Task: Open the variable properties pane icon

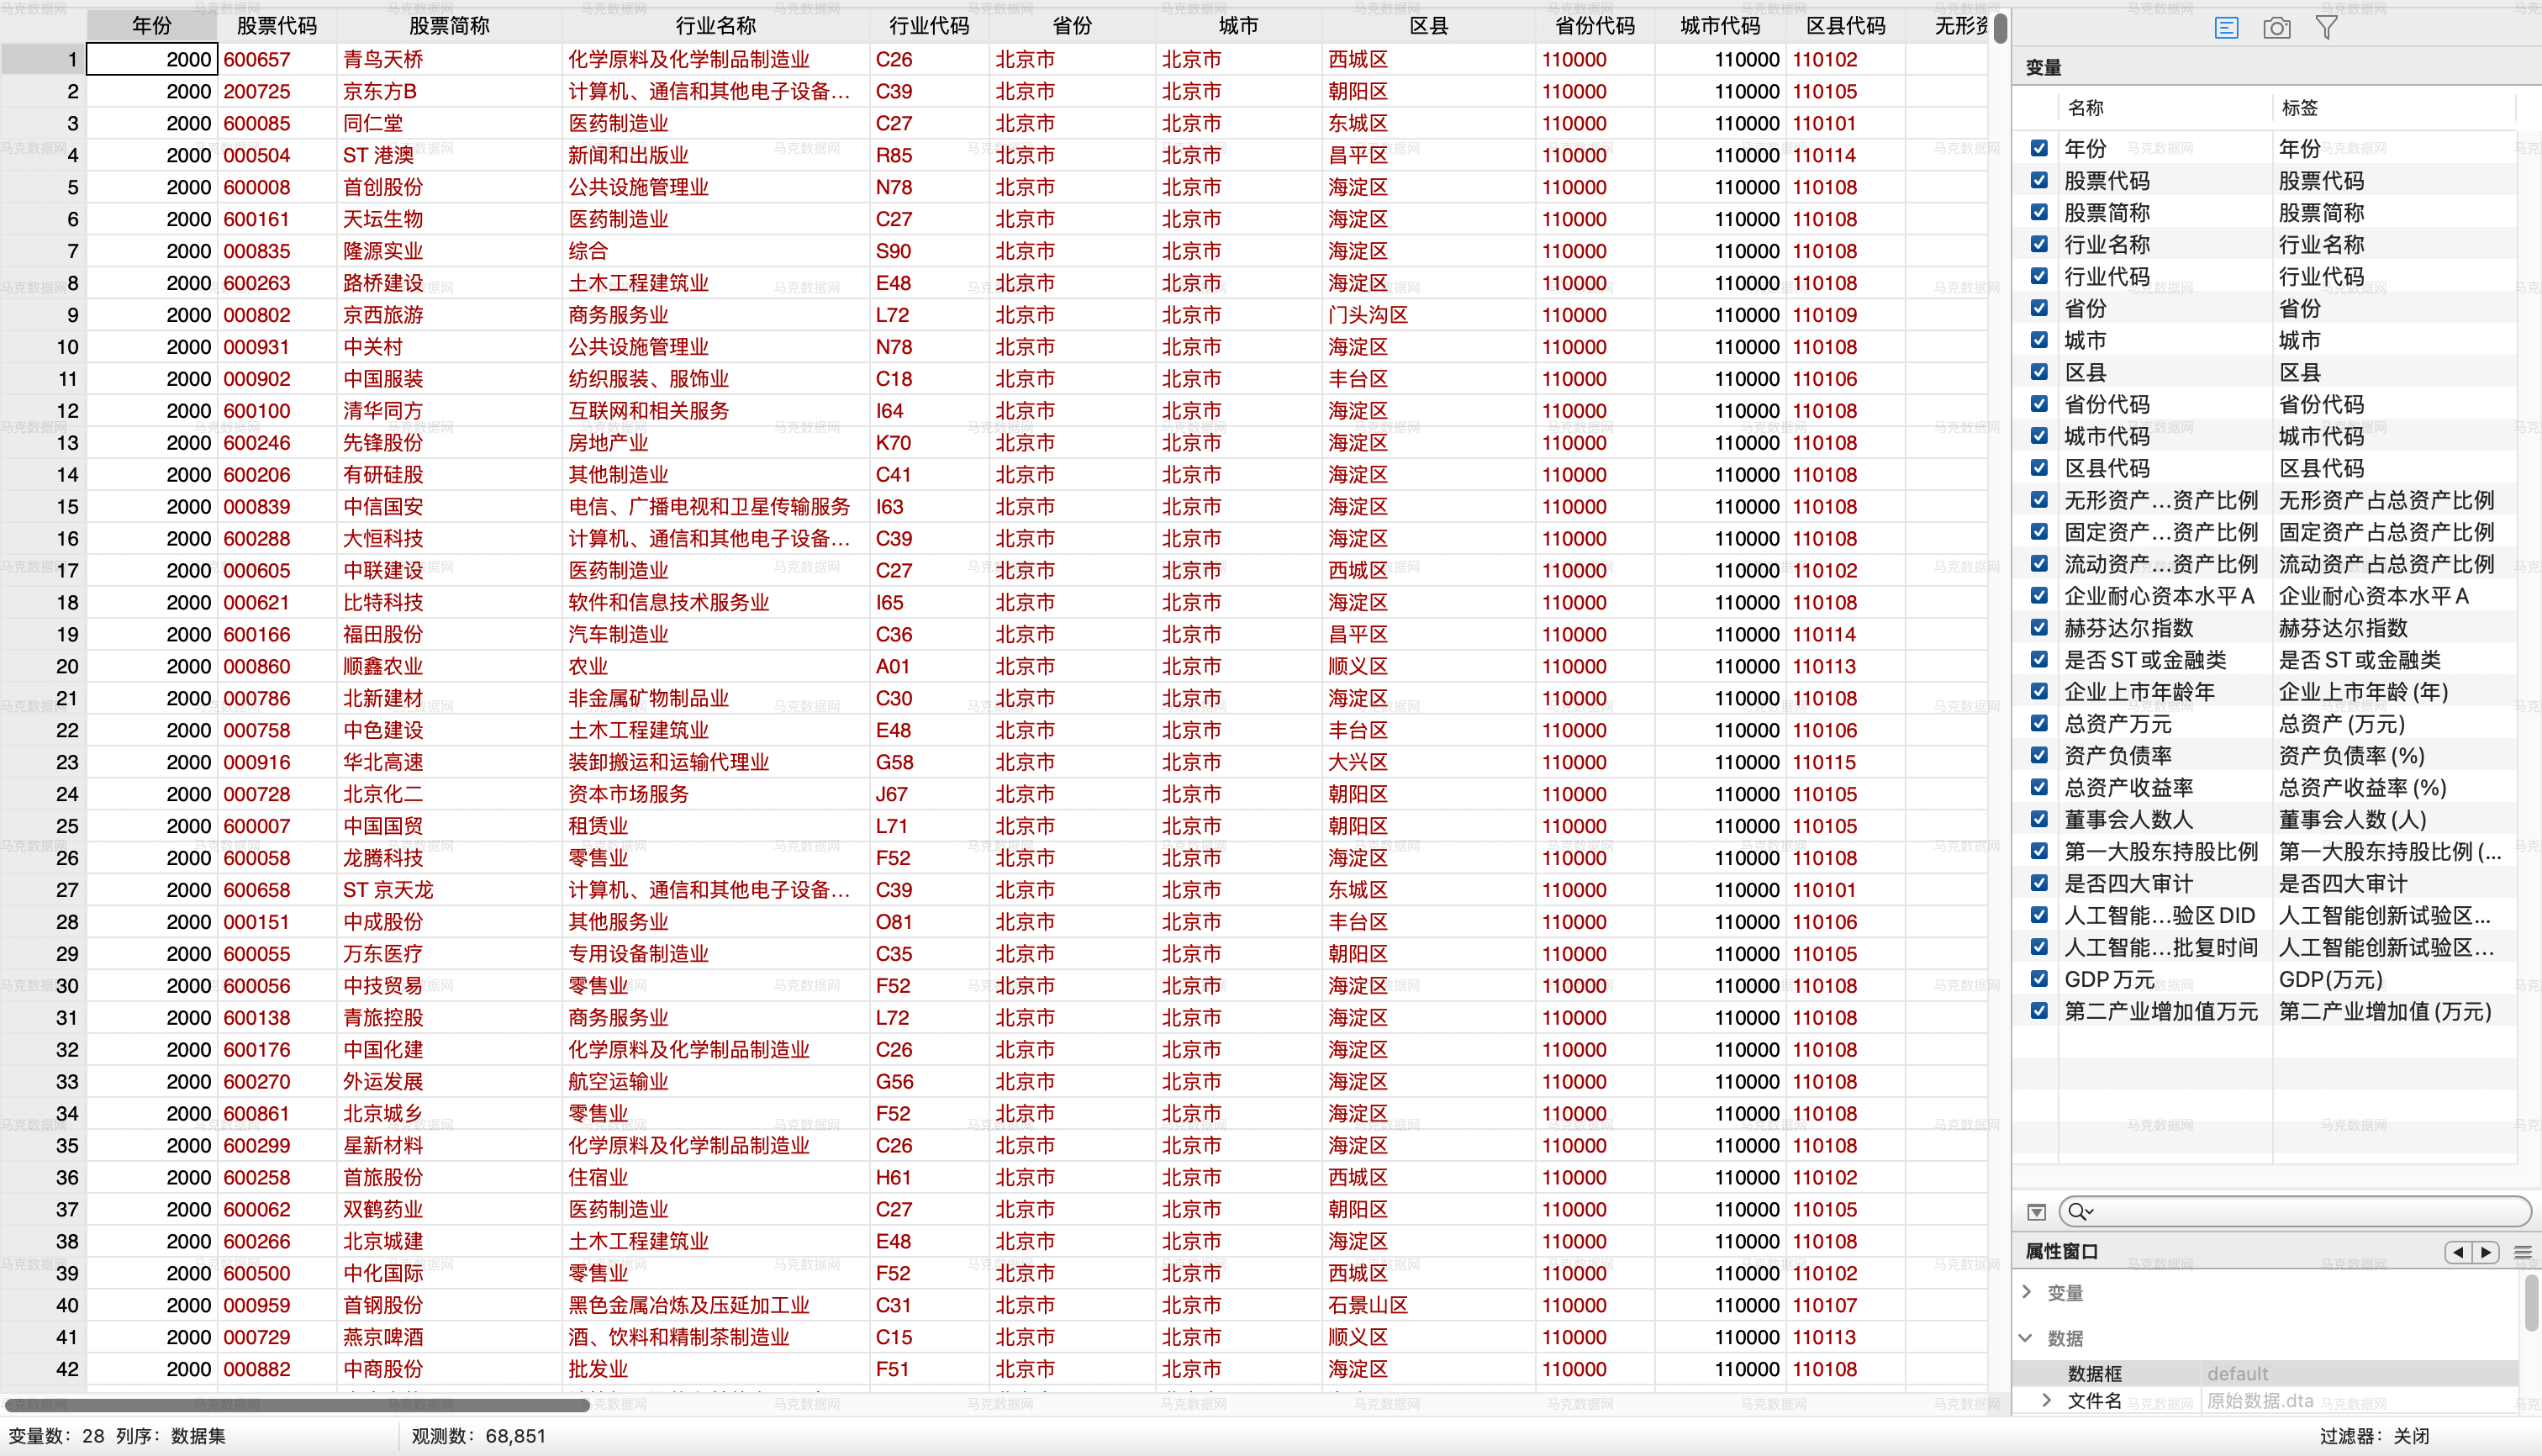Action: [2226, 28]
